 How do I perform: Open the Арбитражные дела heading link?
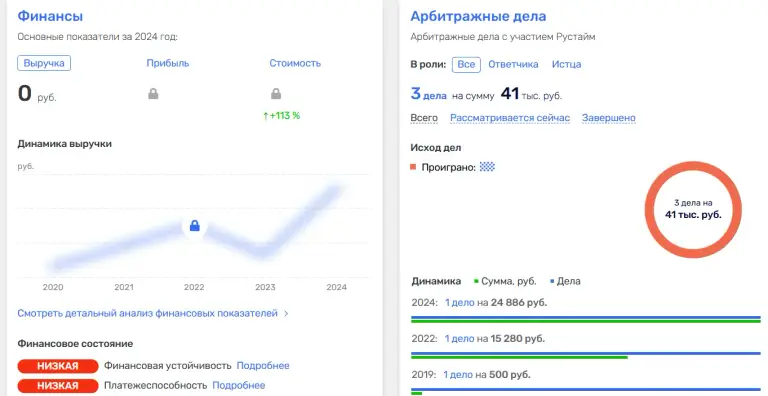pos(478,16)
